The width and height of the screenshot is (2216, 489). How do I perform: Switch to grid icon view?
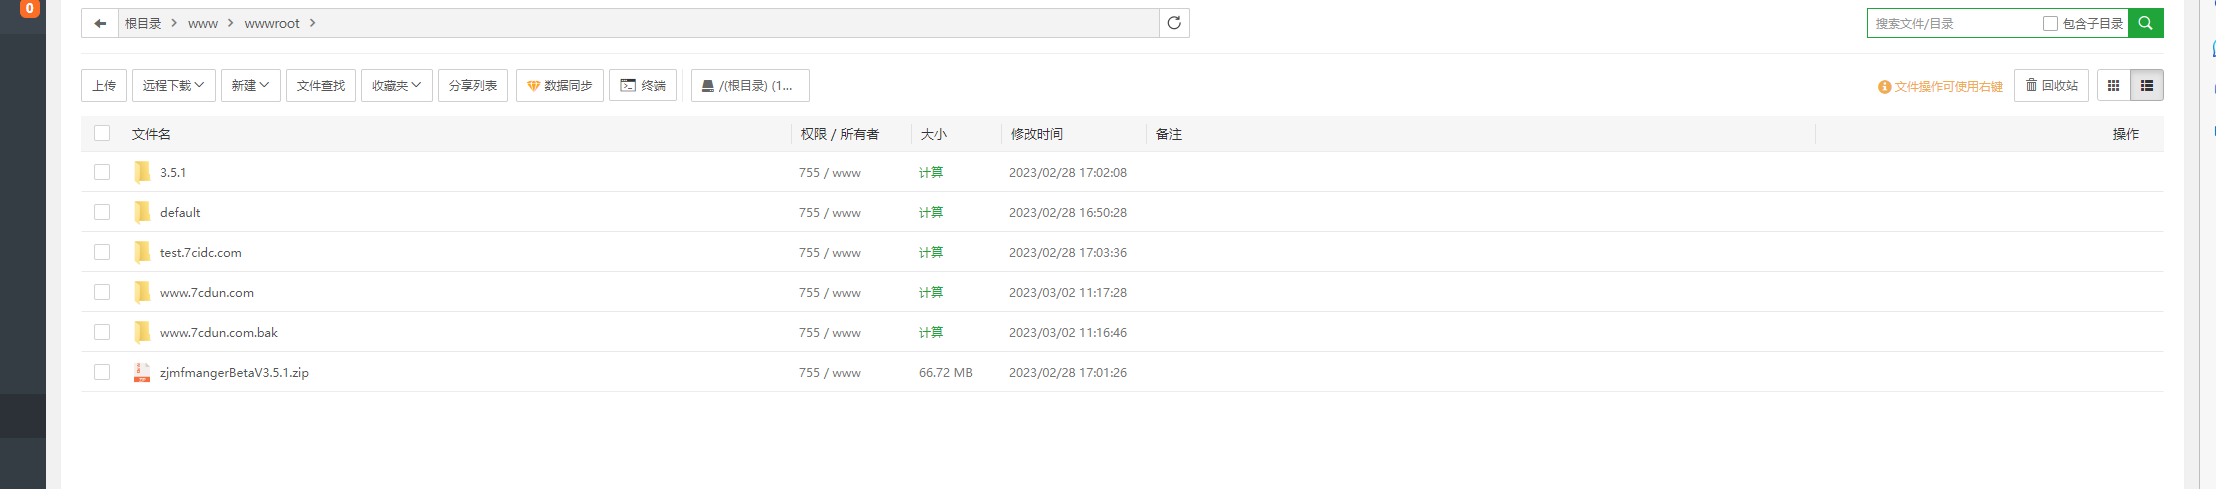(x=2113, y=86)
